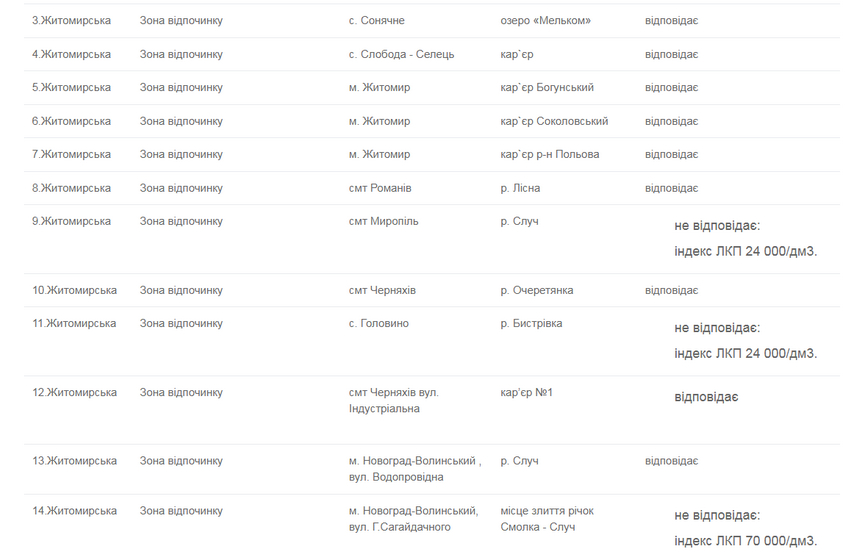Click the "с. Головино" cell
The height and width of the screenshot is (555, 859).
(x=378, y=324)
